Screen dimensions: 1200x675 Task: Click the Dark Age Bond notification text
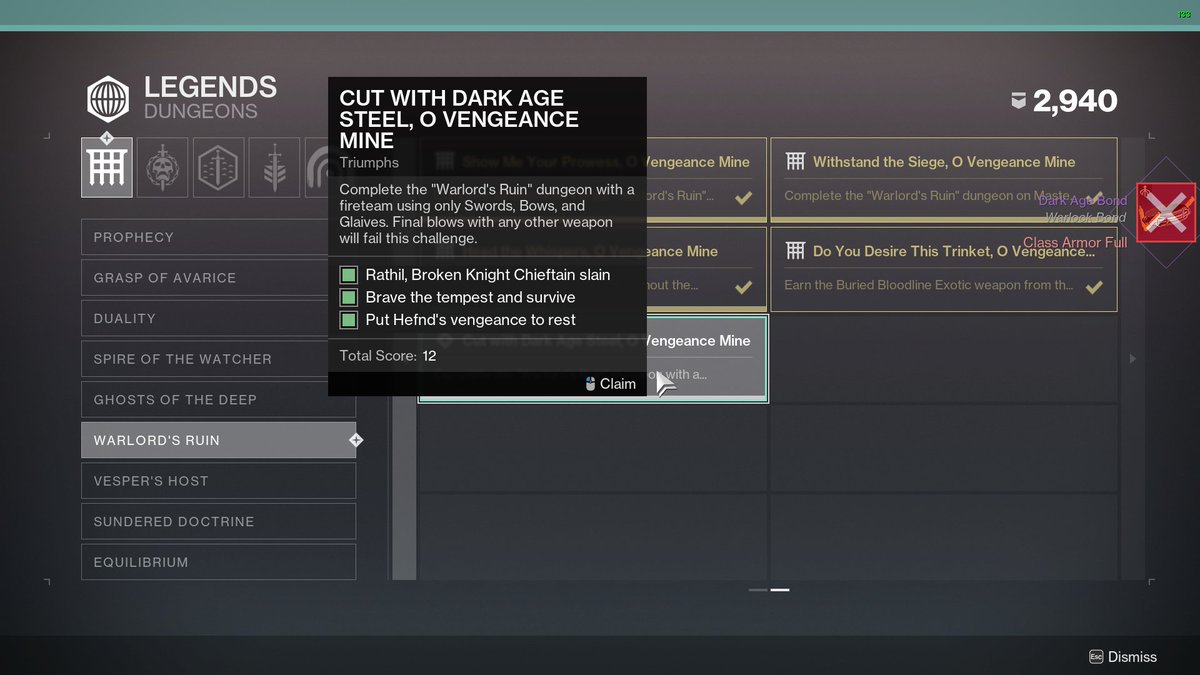coord(1082,201)
